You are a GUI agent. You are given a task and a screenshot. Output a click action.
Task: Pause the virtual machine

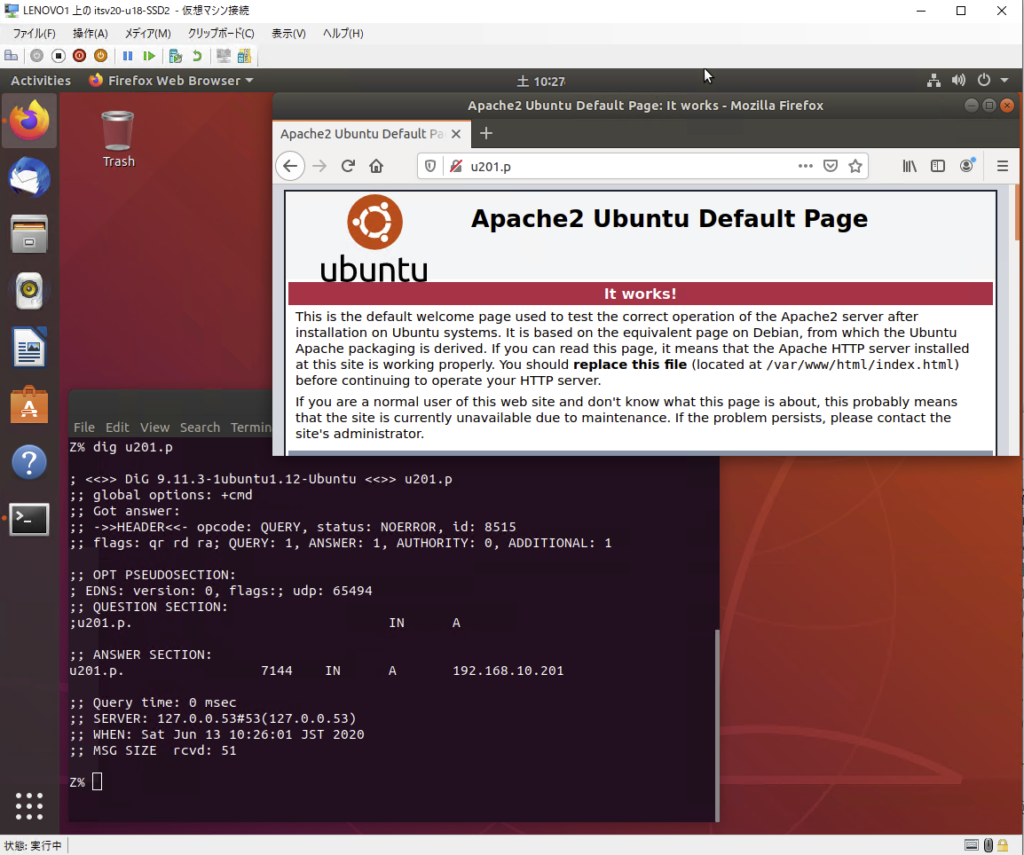click(x=128, y=56)
